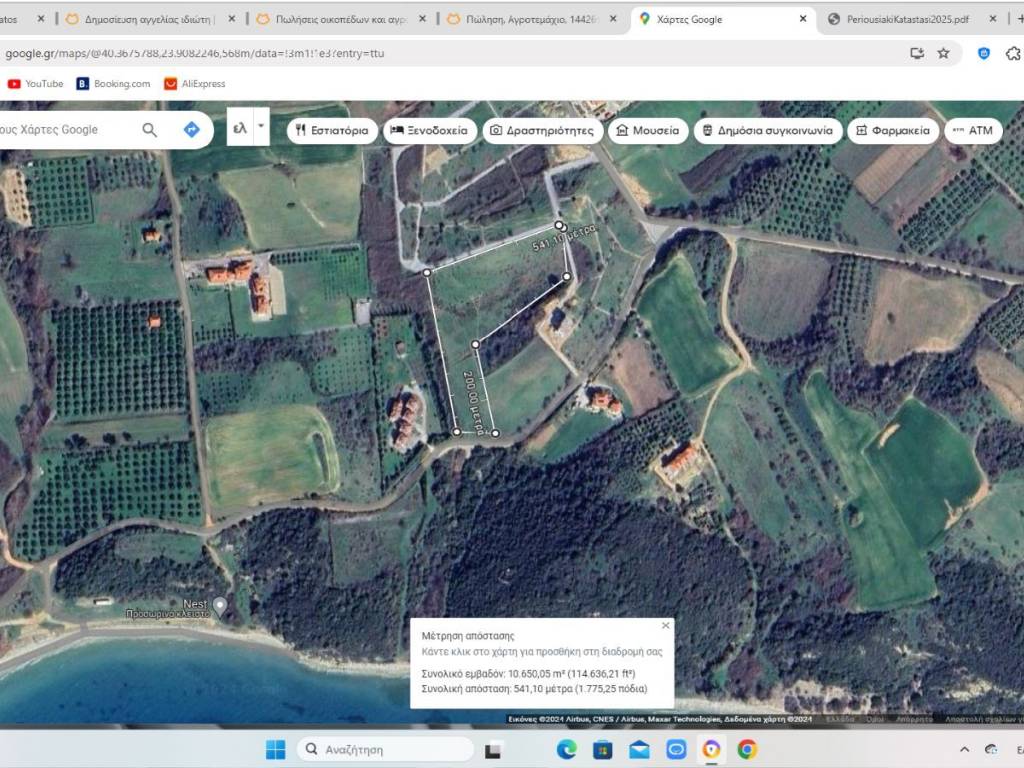Screen dimensions: 1024x768
Task: Open Microsoft Store from the taskbar
Action: [603, 749]
